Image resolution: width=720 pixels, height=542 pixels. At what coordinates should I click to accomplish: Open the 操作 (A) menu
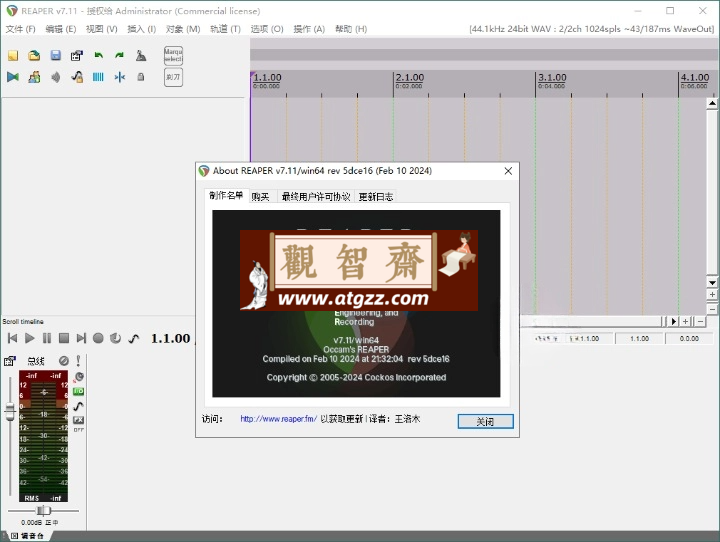coord(309,29)
